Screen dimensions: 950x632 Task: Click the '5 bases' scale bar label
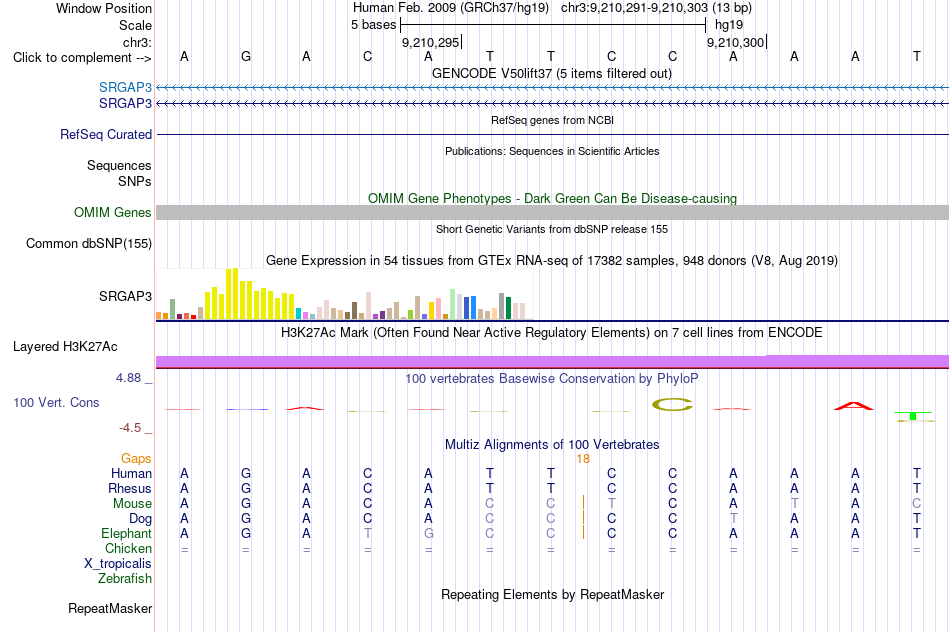click(x=373, y=25)
